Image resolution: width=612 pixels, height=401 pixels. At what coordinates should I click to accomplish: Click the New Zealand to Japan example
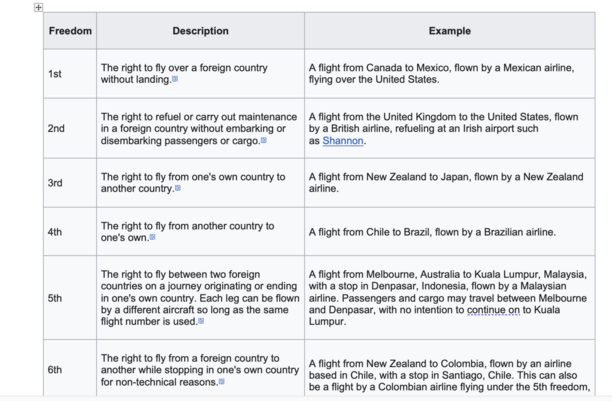[446, 183]
